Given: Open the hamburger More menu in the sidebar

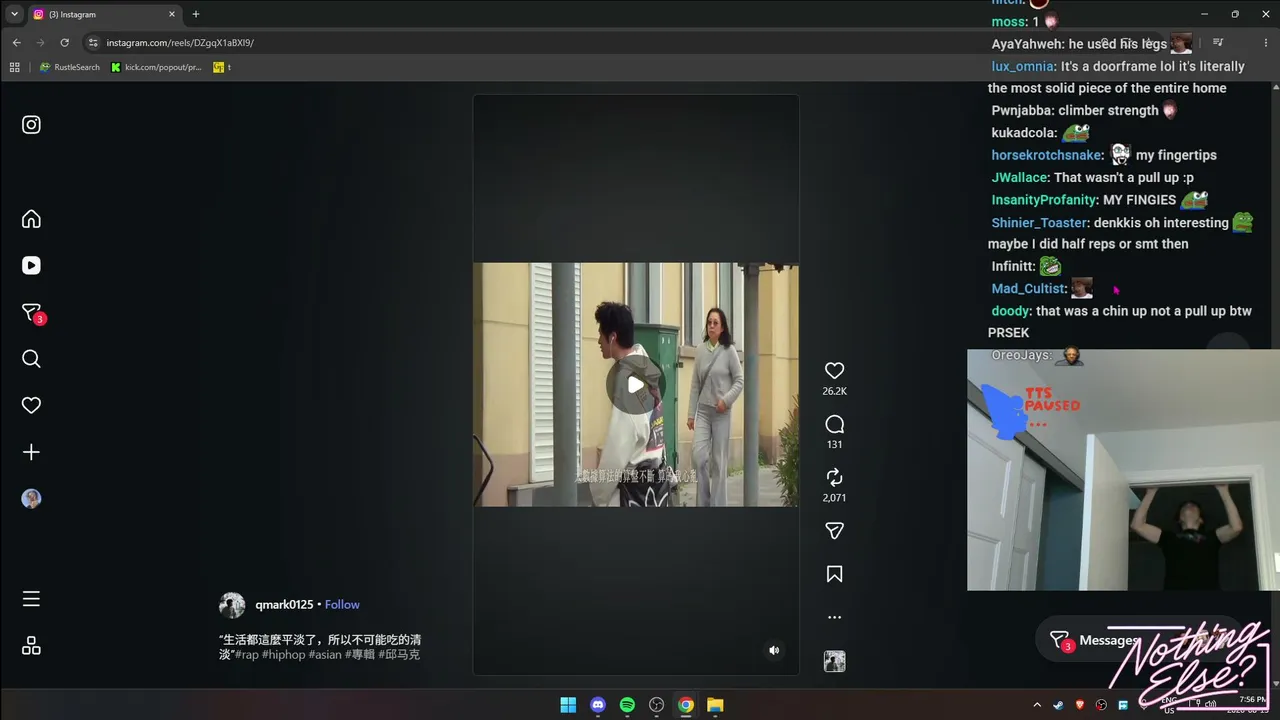Looking at the screenshot, I should 31,599.
